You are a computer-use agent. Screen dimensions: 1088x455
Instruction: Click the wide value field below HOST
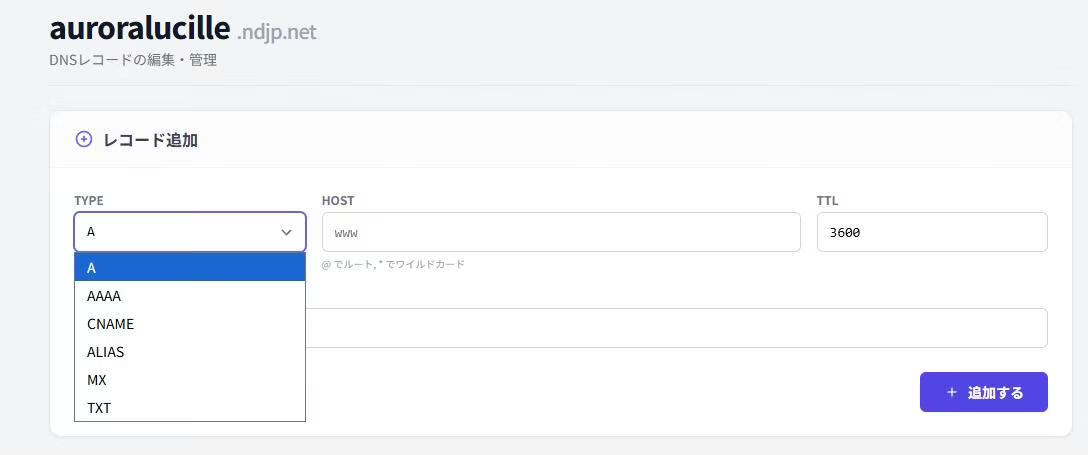[x=676, y=328]
